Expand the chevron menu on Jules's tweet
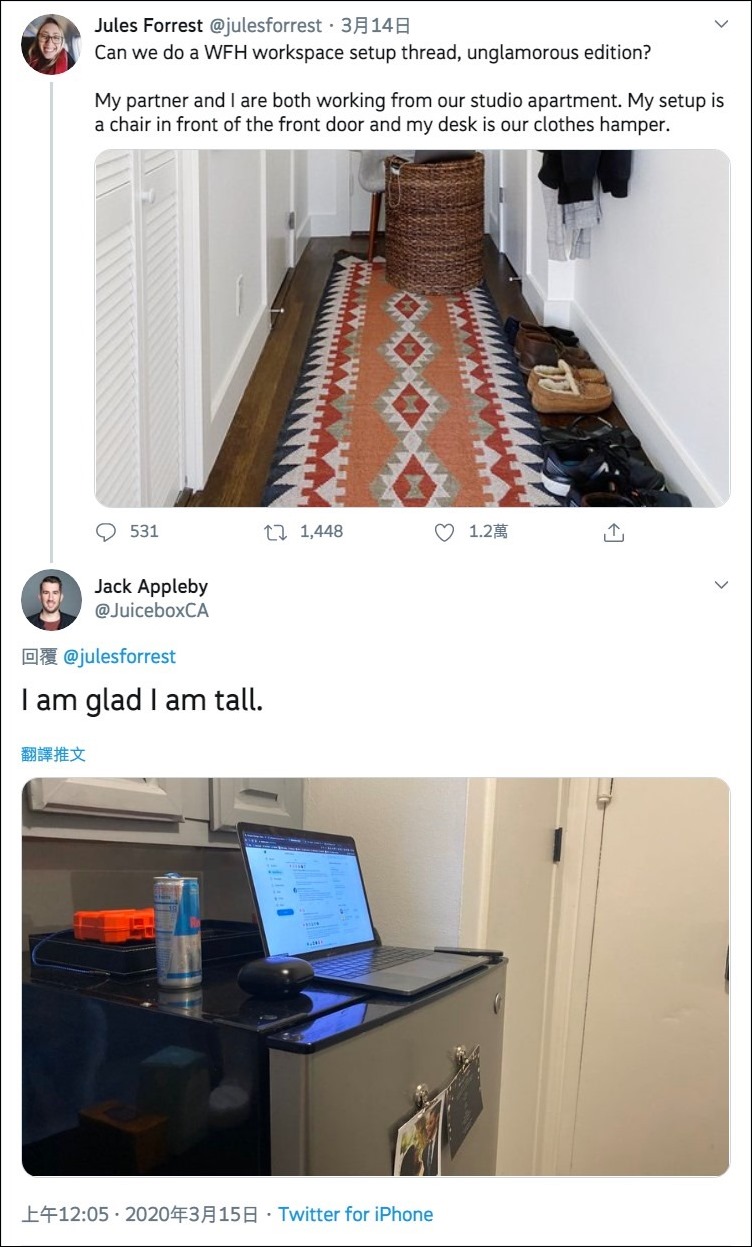Image resolution: width=752 pixels, height=1247 pixels. [721, 23]
